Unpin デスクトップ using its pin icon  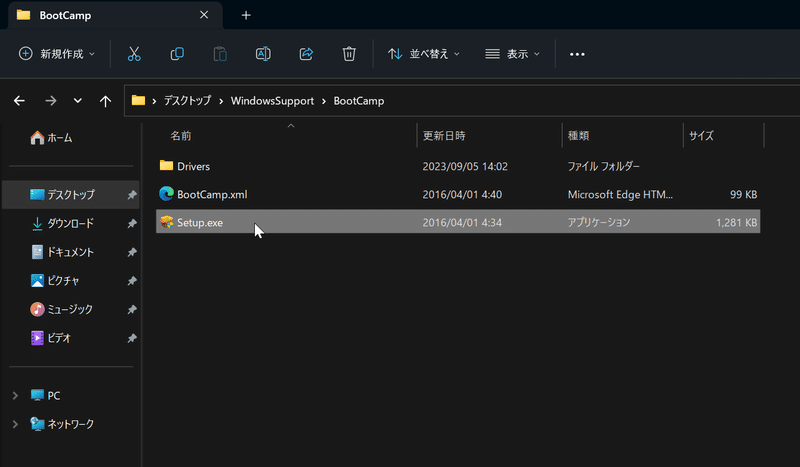132,194
